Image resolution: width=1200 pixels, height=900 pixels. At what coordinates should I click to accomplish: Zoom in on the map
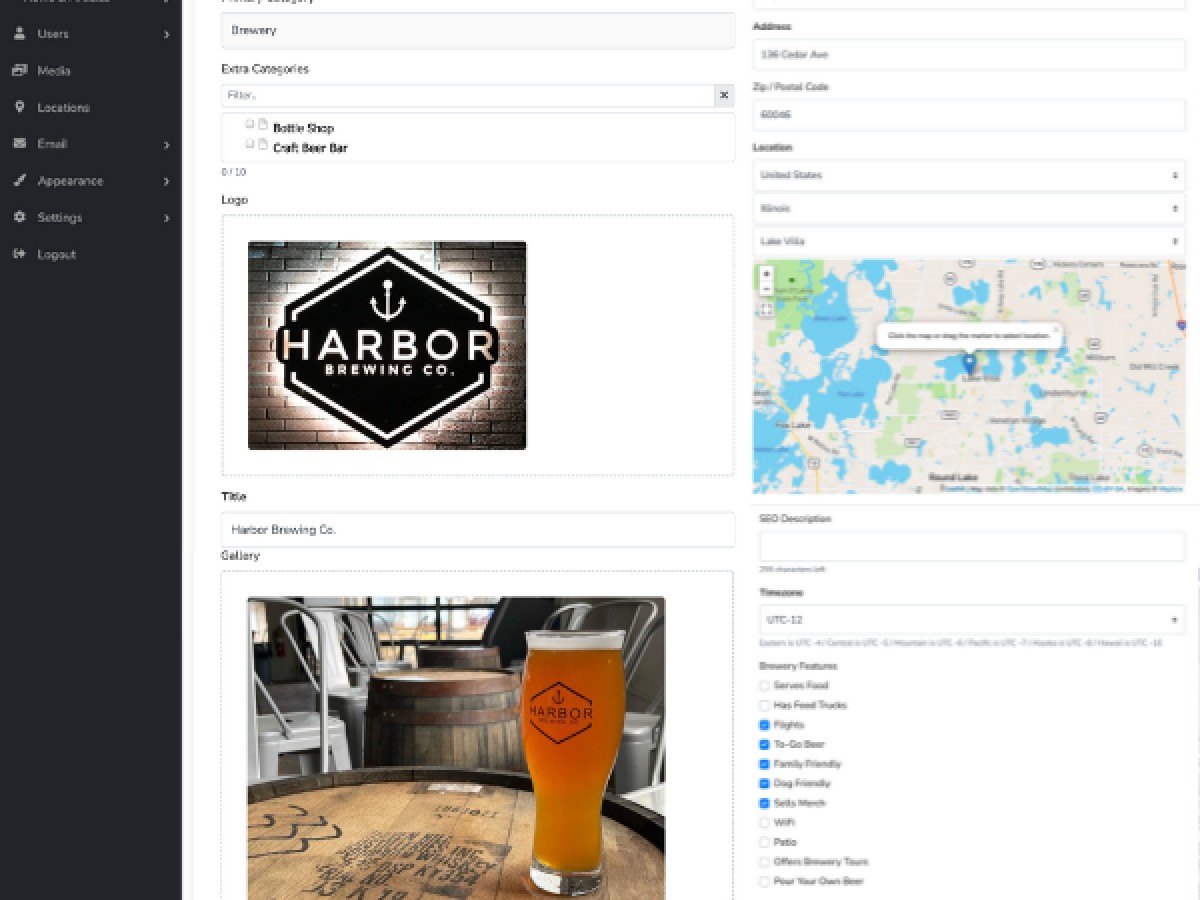(767, 274)
